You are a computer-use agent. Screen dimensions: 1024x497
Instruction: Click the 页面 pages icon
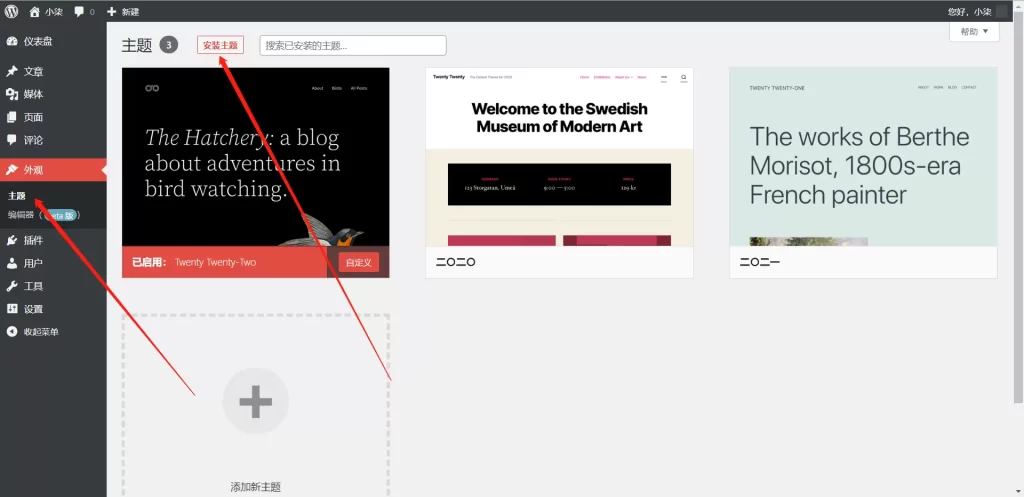click(x=12, y=117)
